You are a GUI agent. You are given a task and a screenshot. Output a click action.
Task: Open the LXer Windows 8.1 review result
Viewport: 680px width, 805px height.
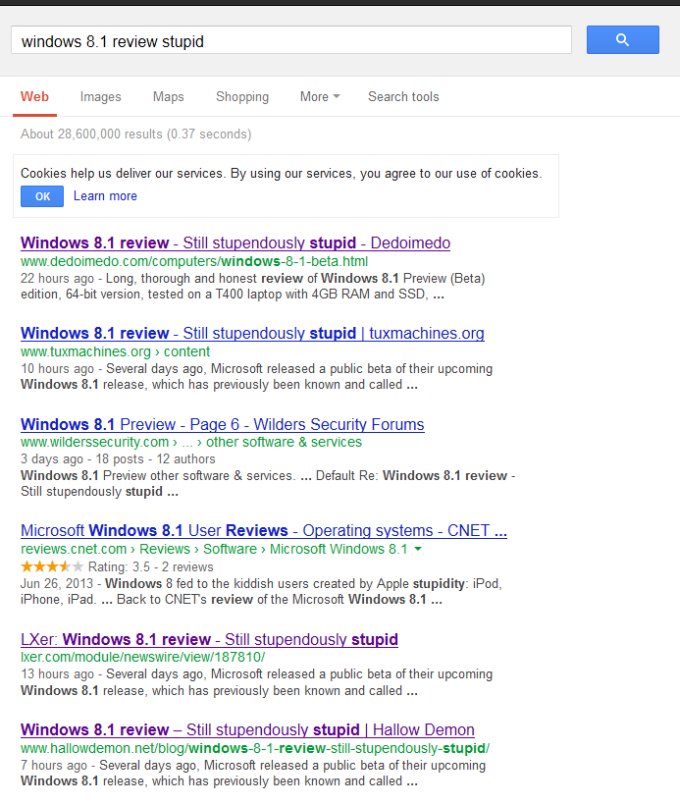[x=209, y=639]
